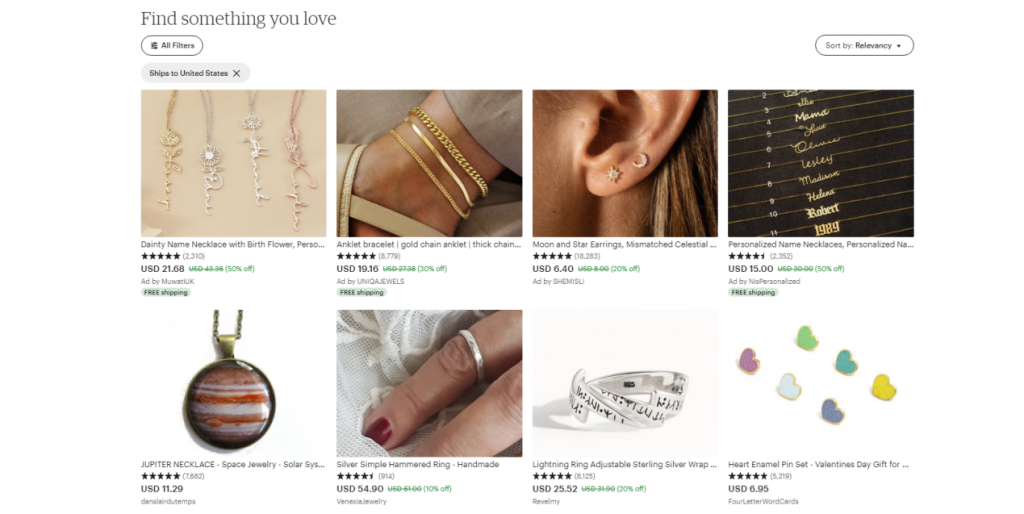Visit the FourLetterWordCards shop name
This screenshot has width=1024, height=514.
[763, 501]
